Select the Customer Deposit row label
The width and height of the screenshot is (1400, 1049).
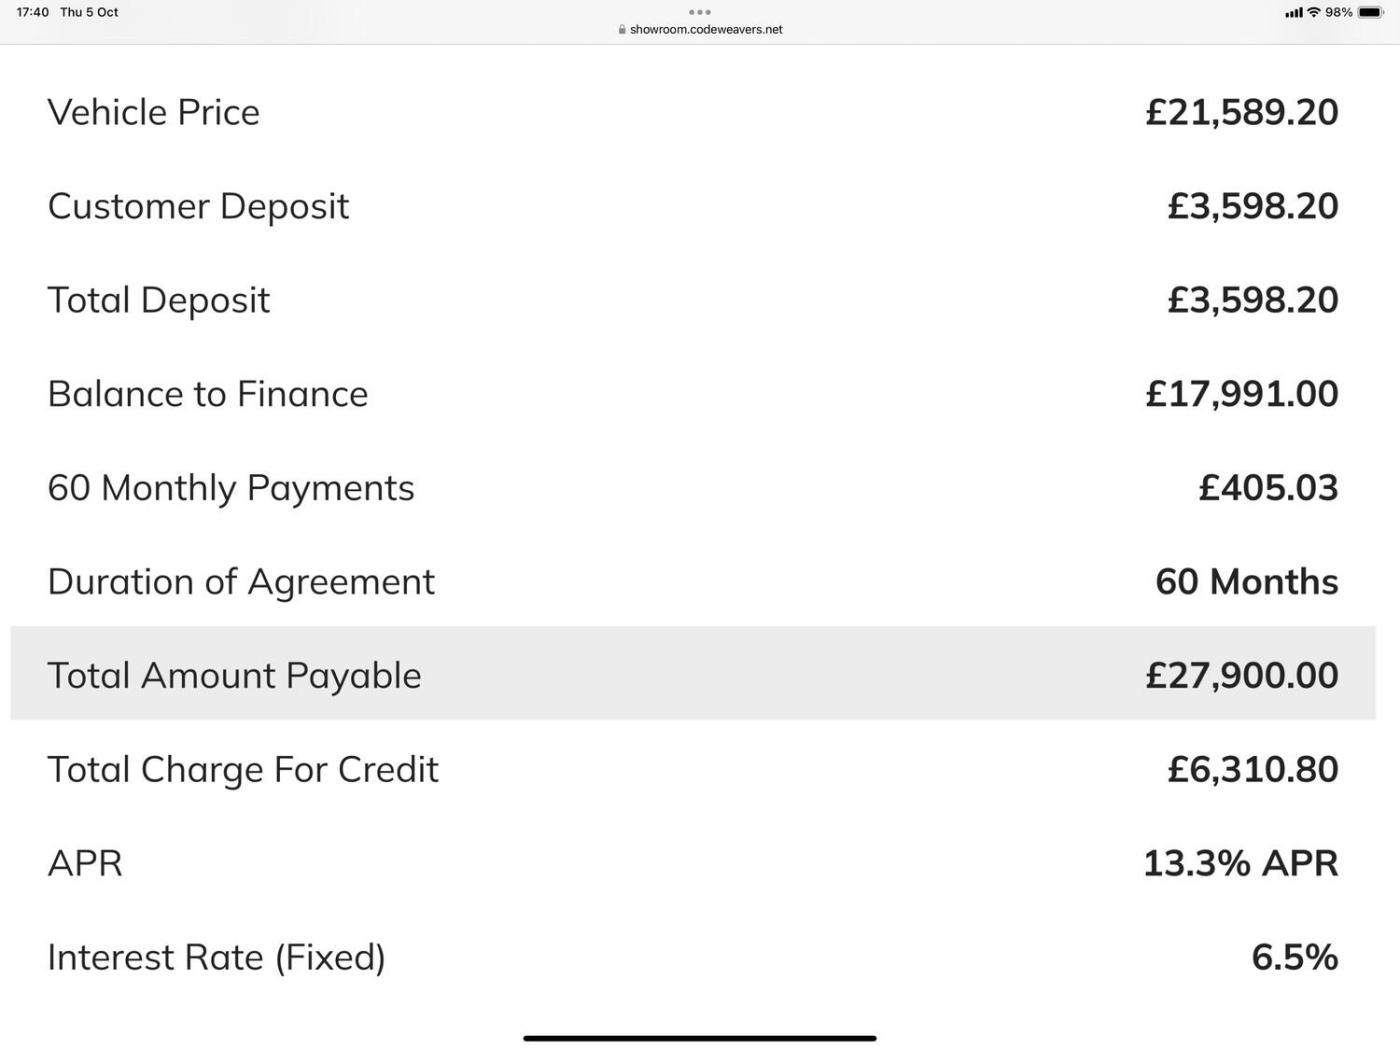point(198,206)
